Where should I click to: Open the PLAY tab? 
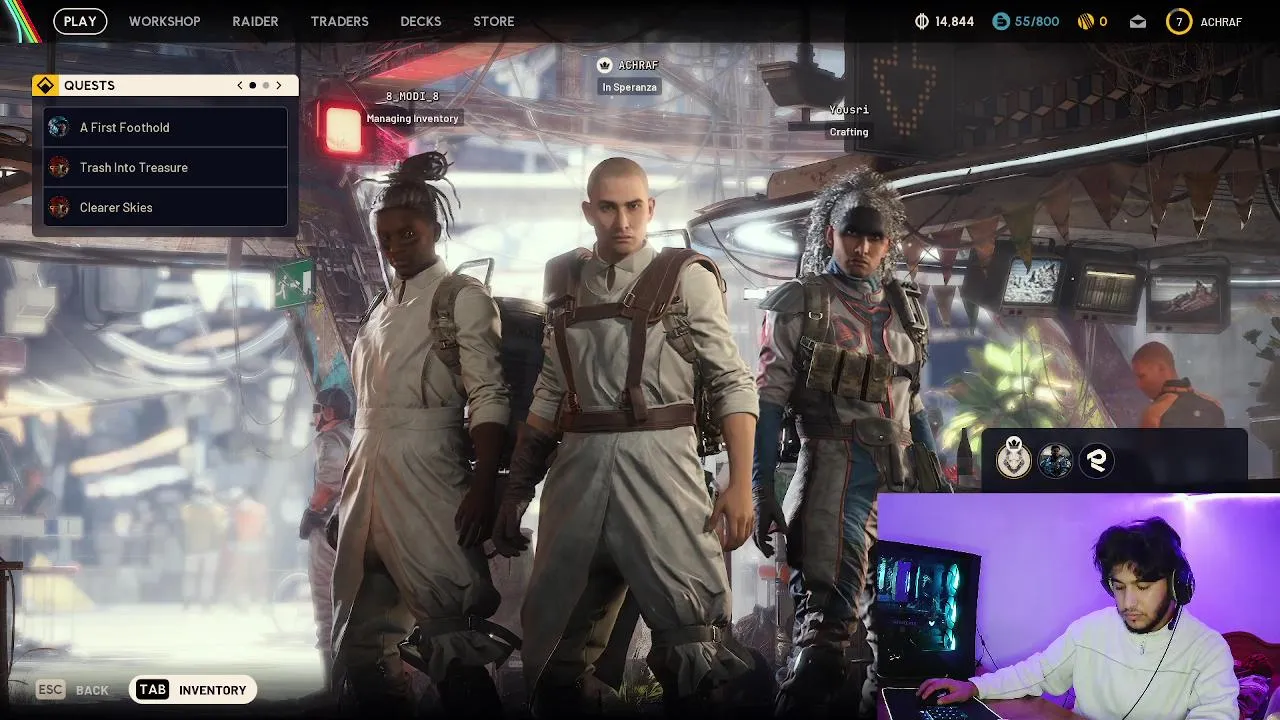[x=80, y=21]
